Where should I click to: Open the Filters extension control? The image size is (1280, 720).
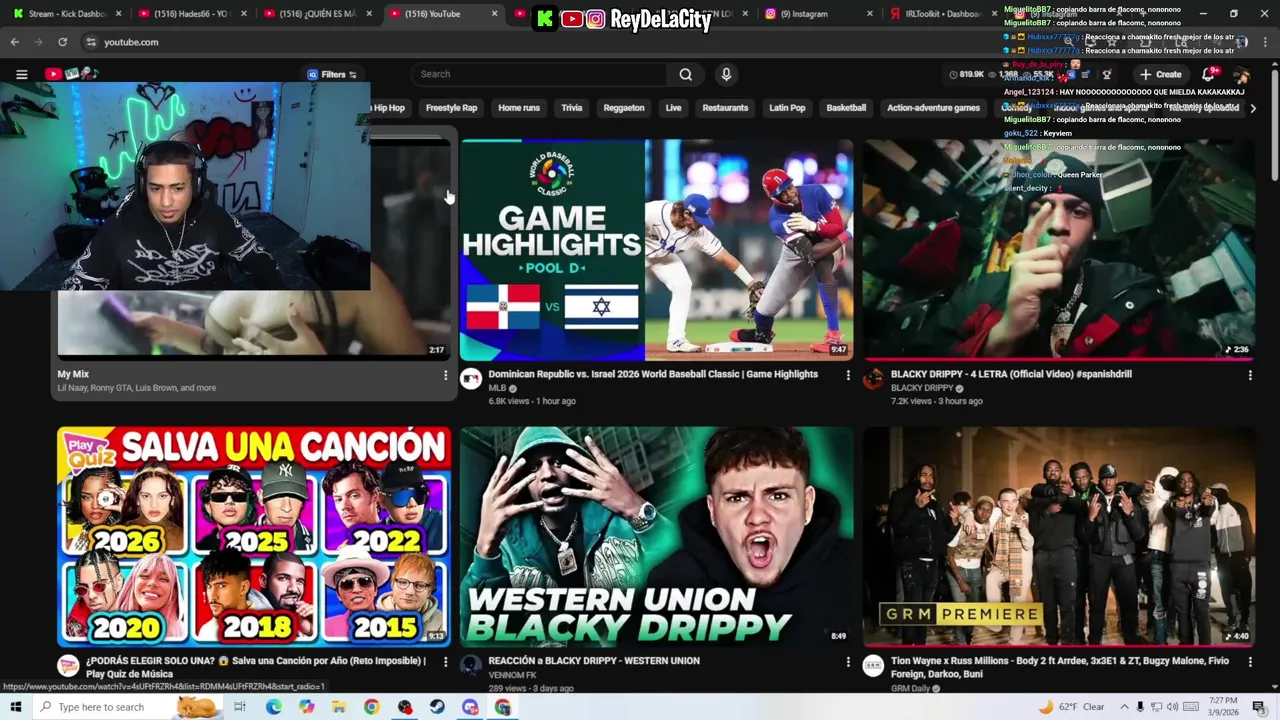(332, 74)
